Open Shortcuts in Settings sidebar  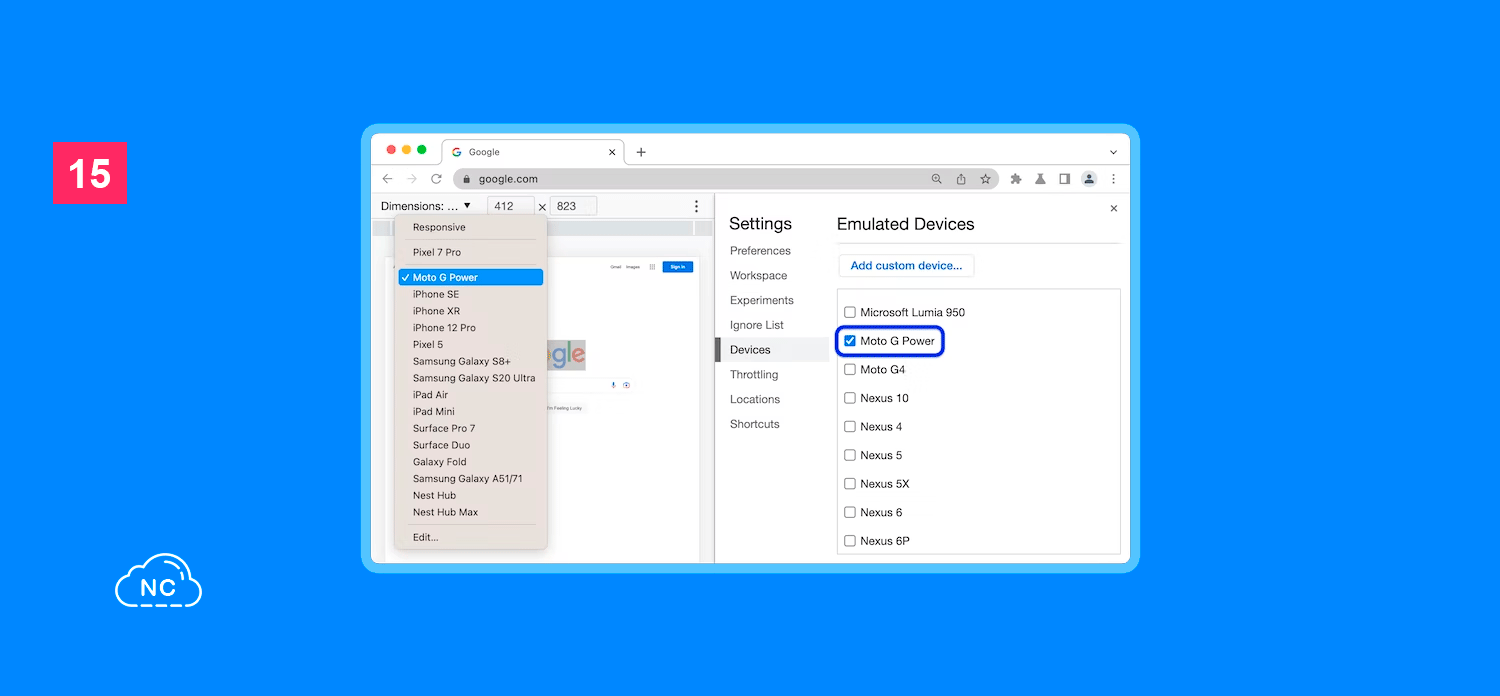pyautogui.click(x=755, y=424)
